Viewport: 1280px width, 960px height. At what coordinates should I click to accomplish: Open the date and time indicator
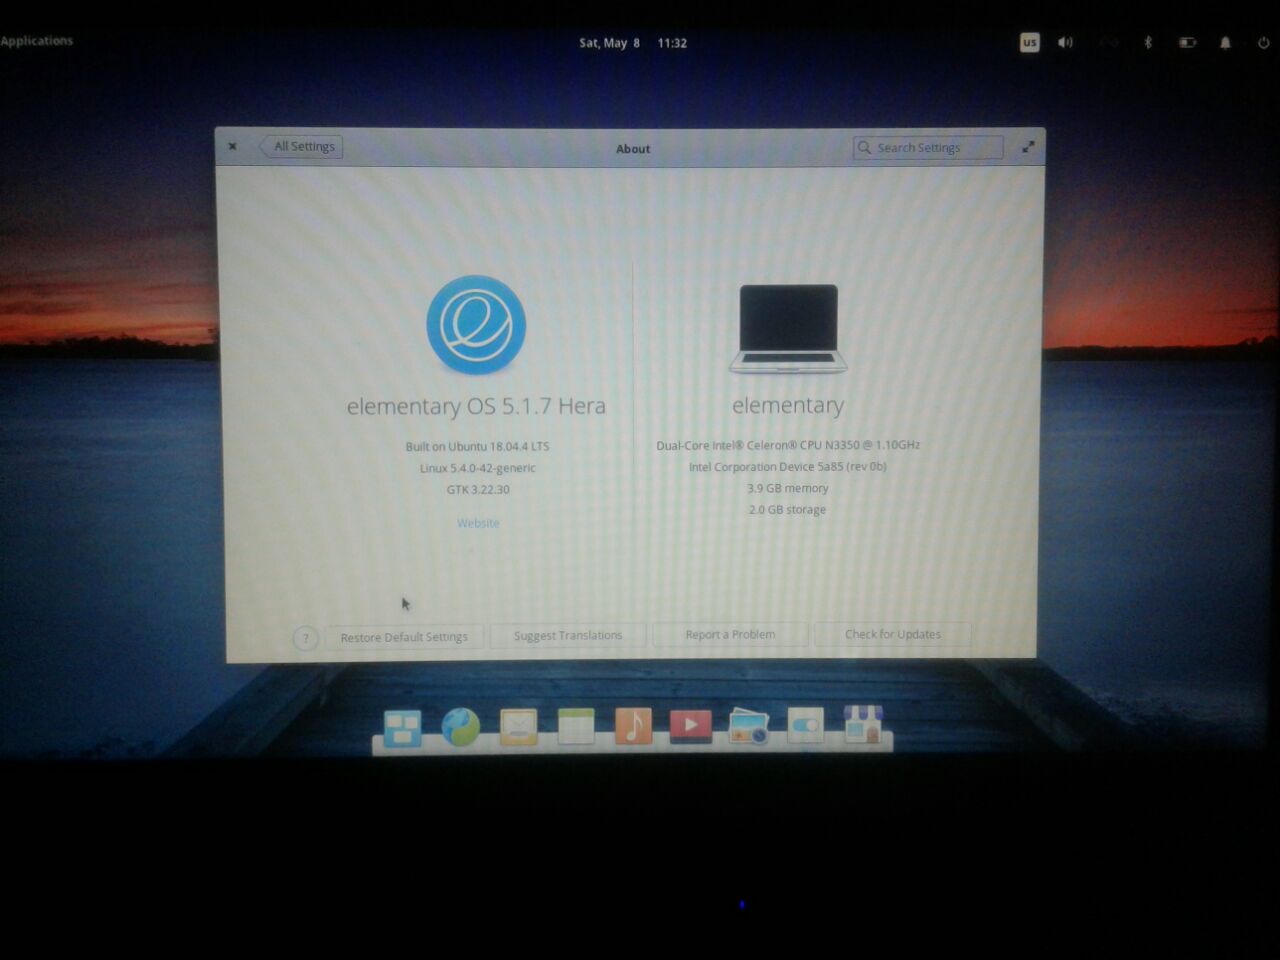[x=633, y=43]
